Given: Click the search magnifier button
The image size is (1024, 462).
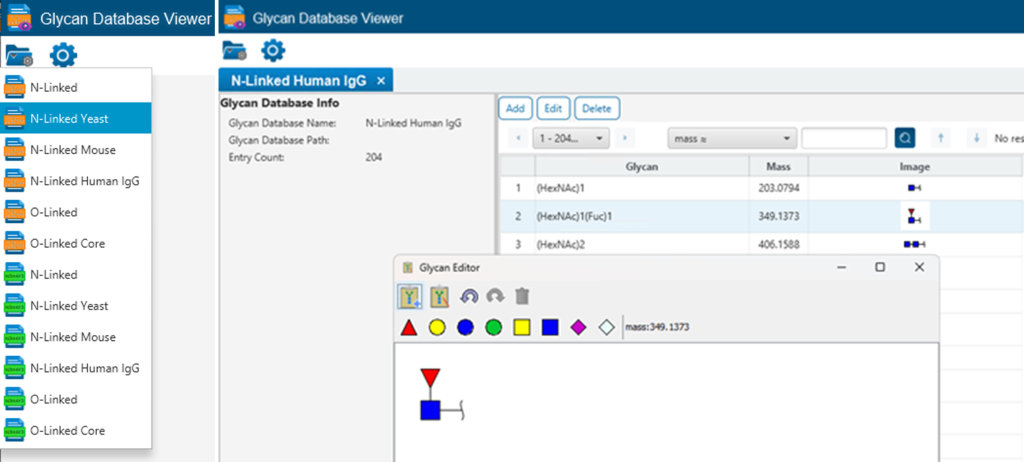Looking at the screenshot, I should 905,139.
